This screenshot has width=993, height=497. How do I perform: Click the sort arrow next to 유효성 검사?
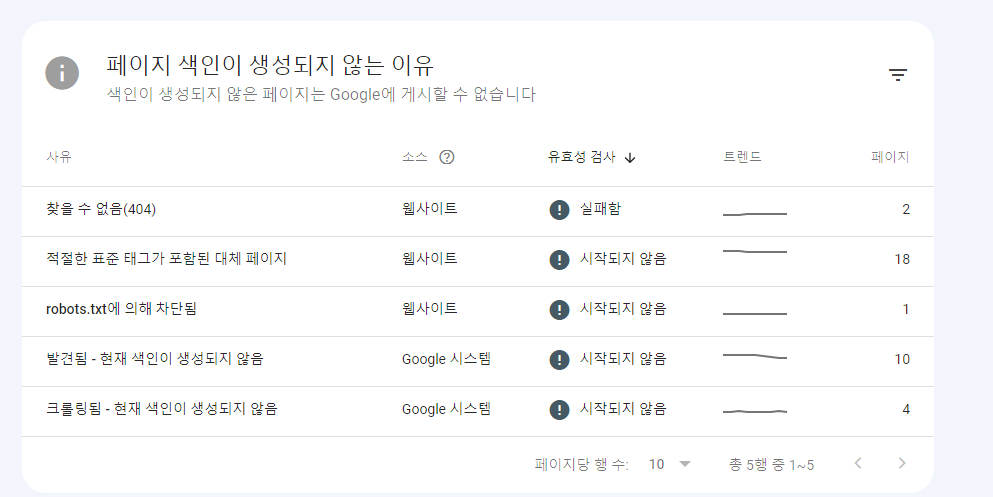point(629,158)
